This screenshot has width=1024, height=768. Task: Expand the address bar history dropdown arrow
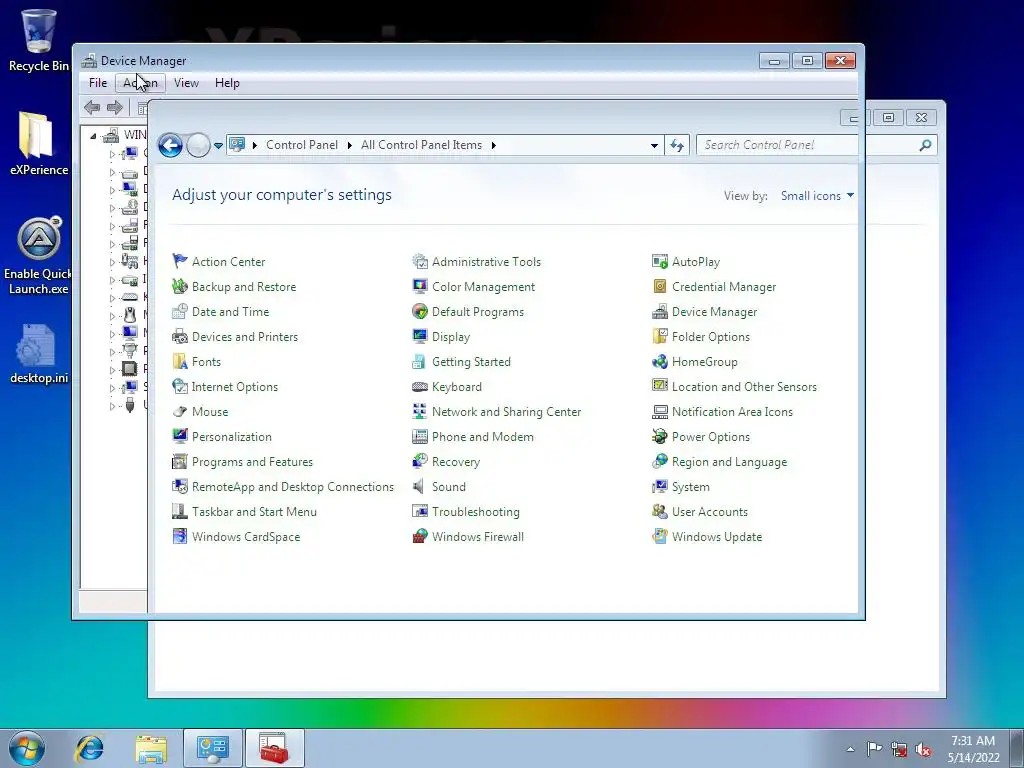pos(654,146)
